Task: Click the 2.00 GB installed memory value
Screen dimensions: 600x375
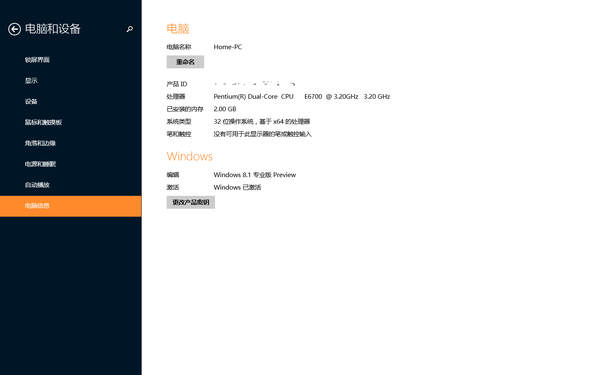Action: (225, 109)
